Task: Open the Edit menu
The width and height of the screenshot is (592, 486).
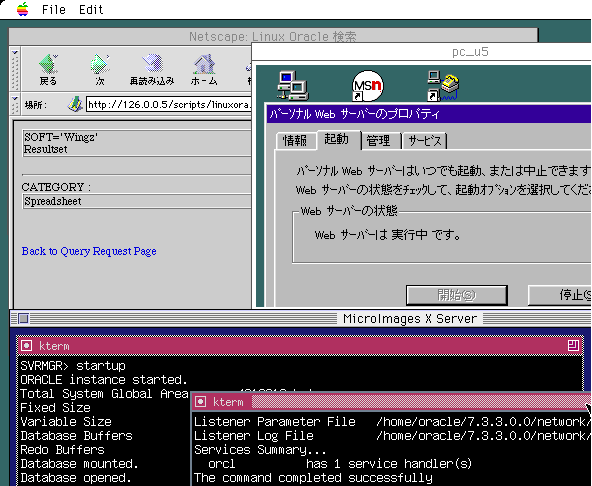Action: (x=91, y=9)
